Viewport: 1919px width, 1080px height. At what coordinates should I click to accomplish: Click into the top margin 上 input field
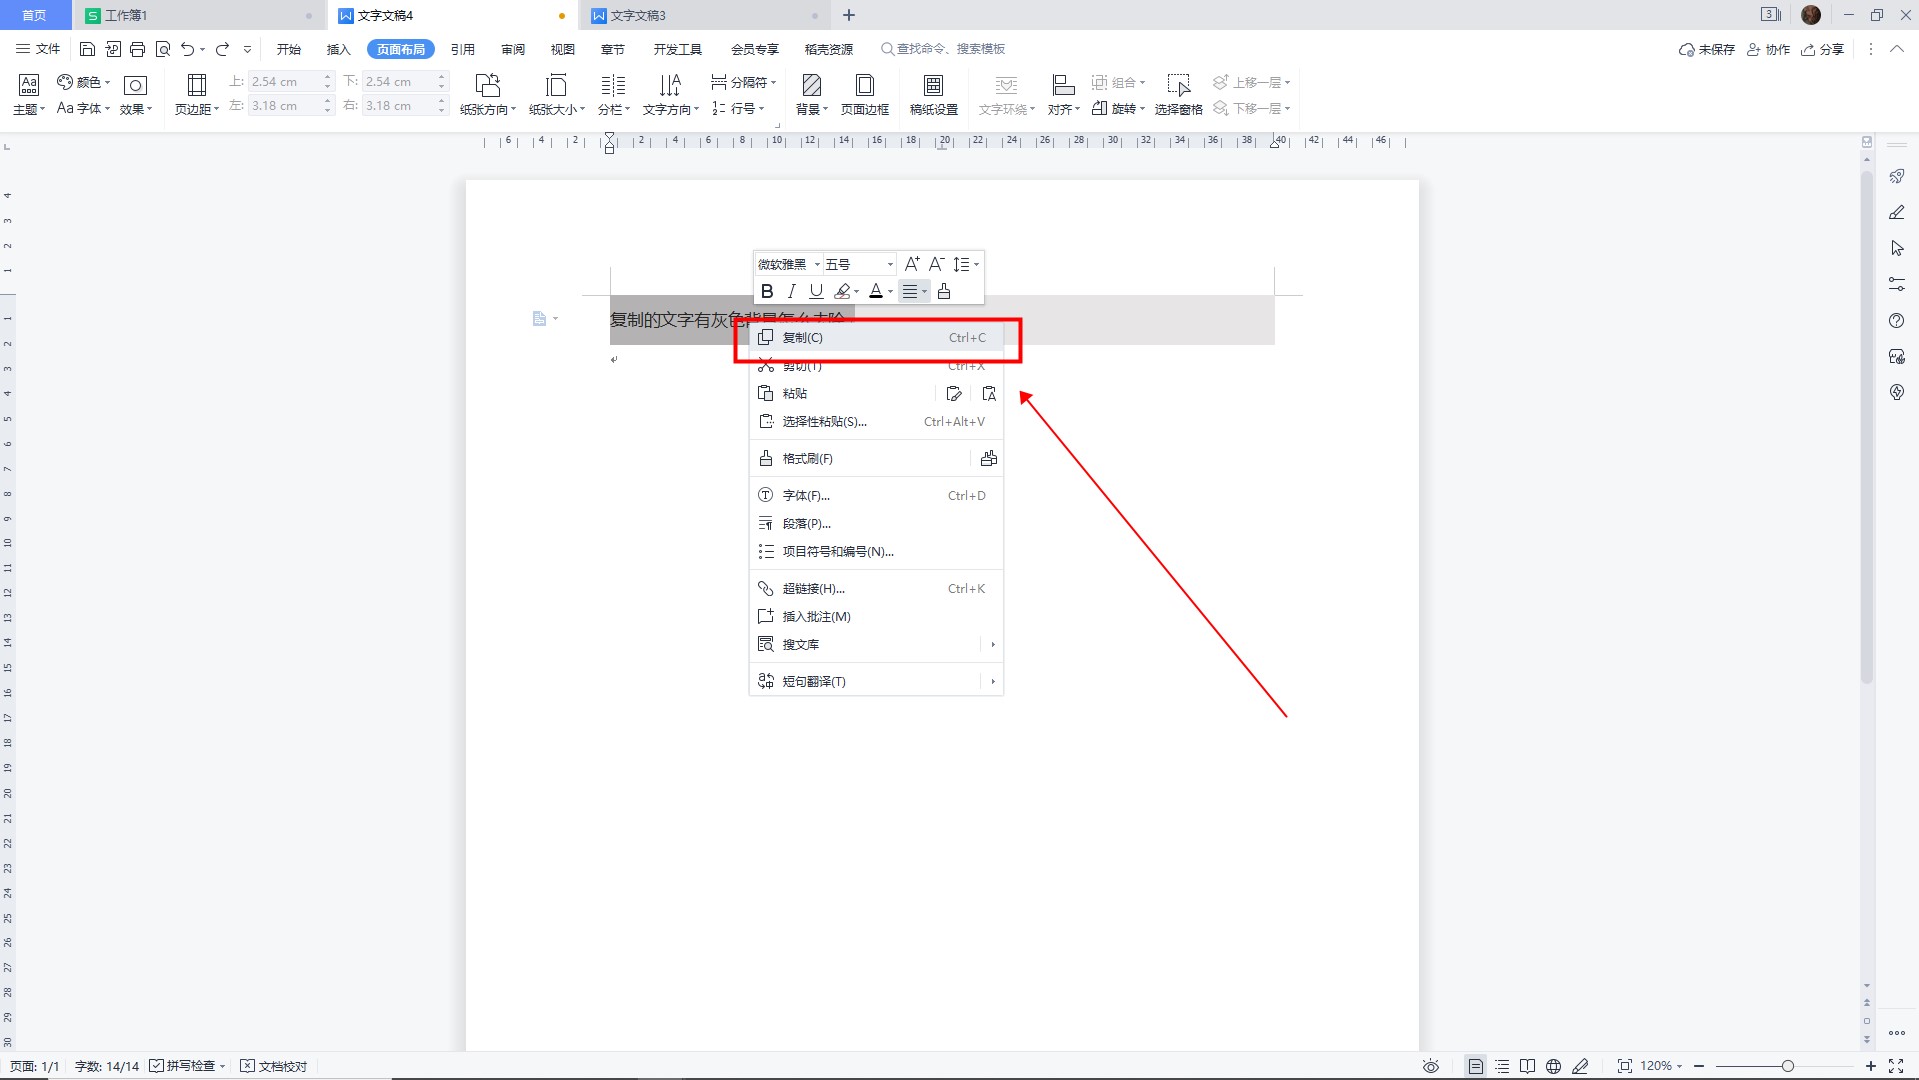[284, 82]
